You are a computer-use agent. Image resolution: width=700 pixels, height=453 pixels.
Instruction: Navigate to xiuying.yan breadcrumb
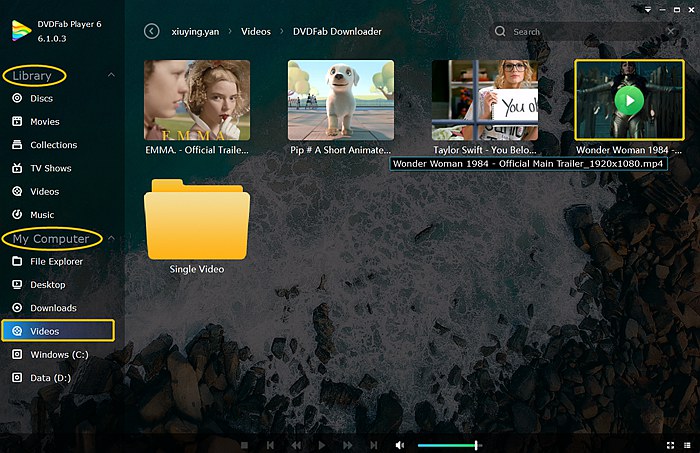point(195,32)
